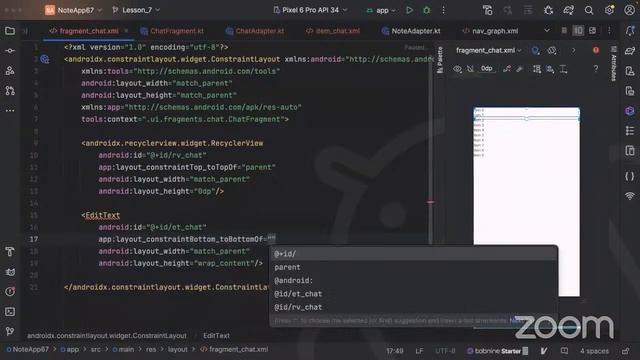Open Gradle tool window on right sidebar

(x=630, y=51)
